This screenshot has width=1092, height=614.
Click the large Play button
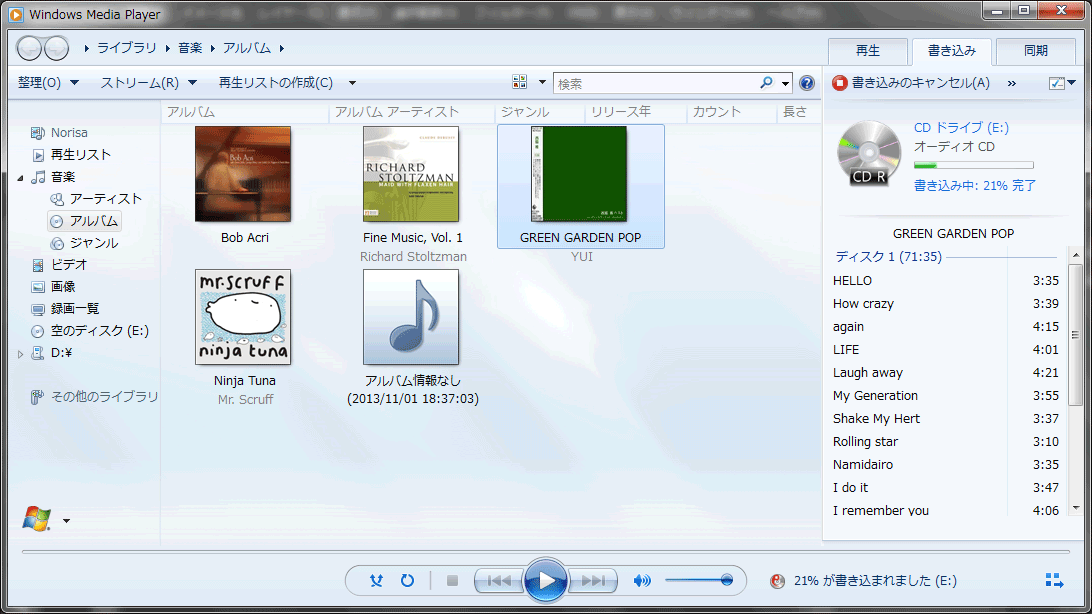545,581
